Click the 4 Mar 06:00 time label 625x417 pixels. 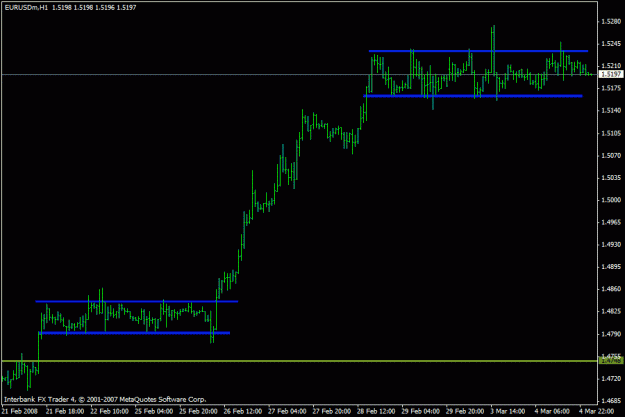point(552,411)
